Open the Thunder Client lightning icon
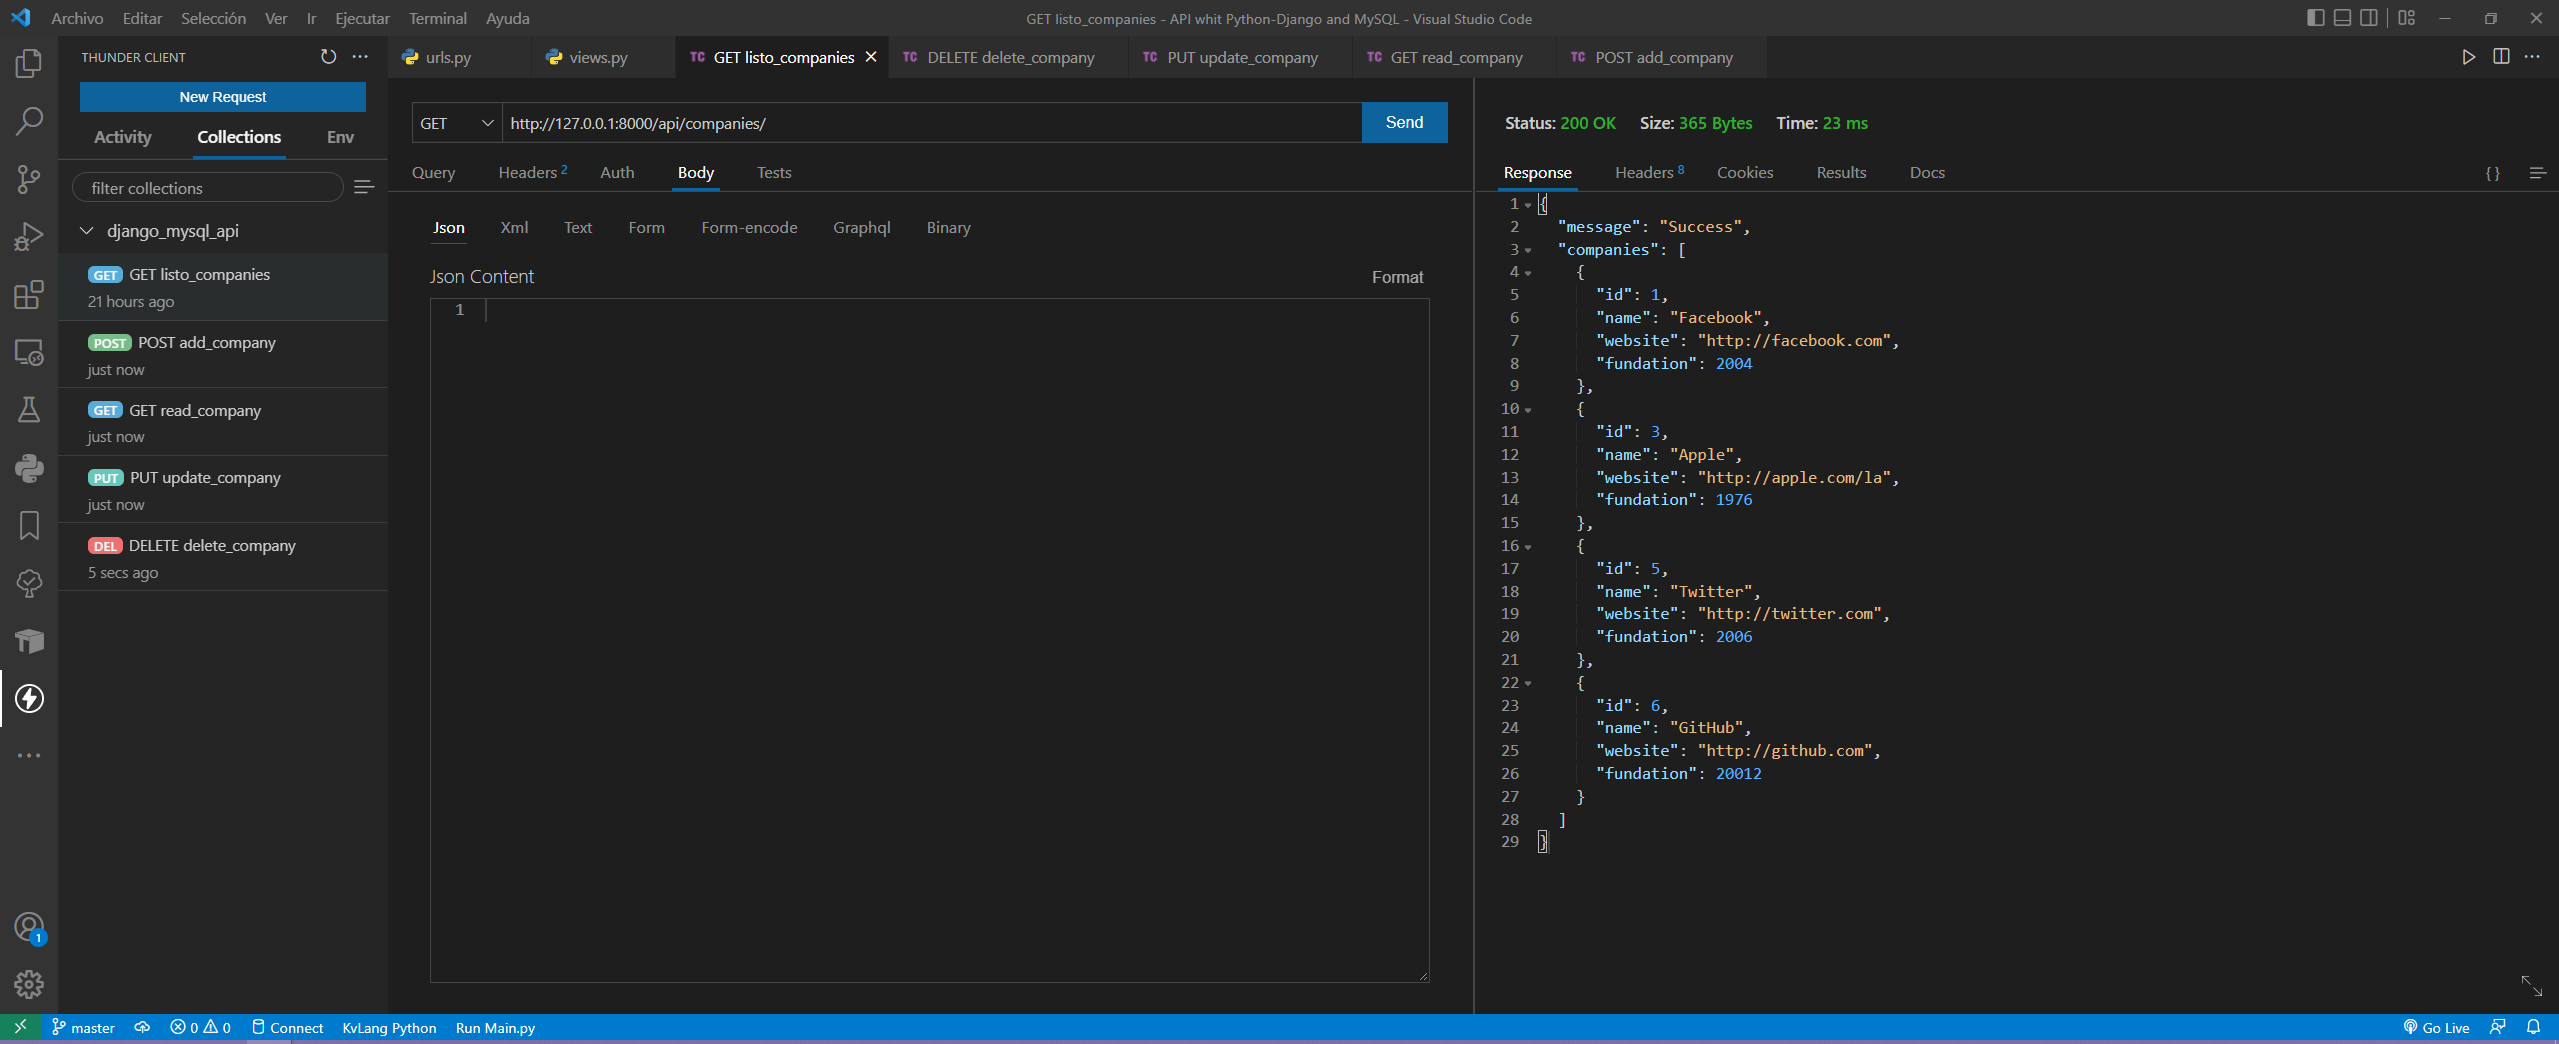The image size is (2559, 1044). click(x=29, y=698)
